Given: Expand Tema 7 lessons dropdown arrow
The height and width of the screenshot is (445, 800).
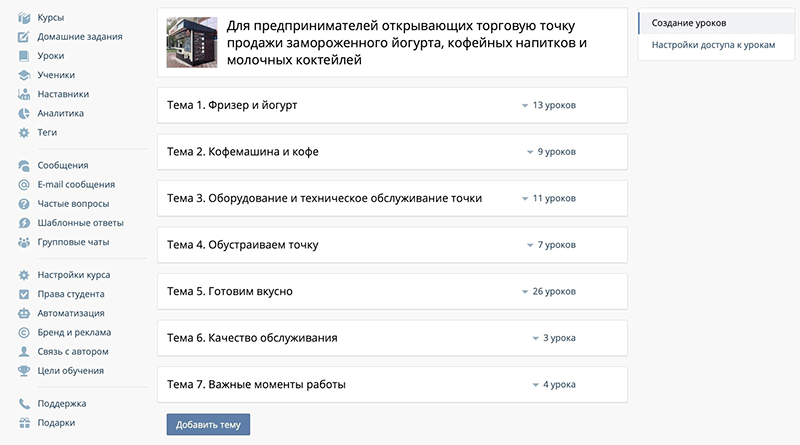Looking at the screenshot, I should (535, 385).
